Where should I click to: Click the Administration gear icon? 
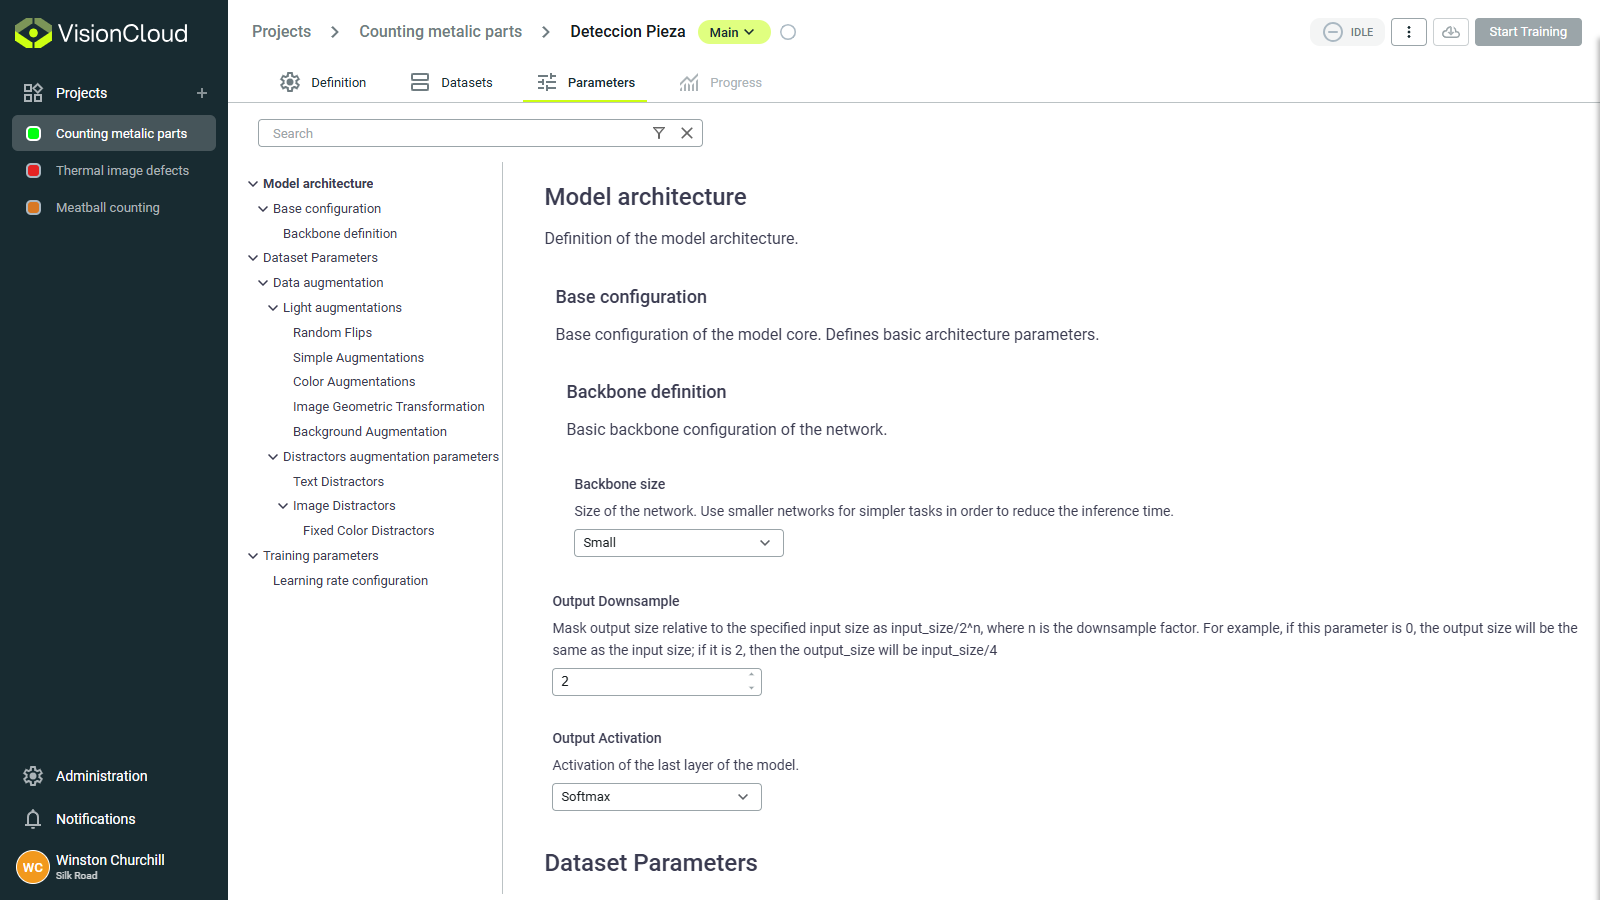coord(33,775)
